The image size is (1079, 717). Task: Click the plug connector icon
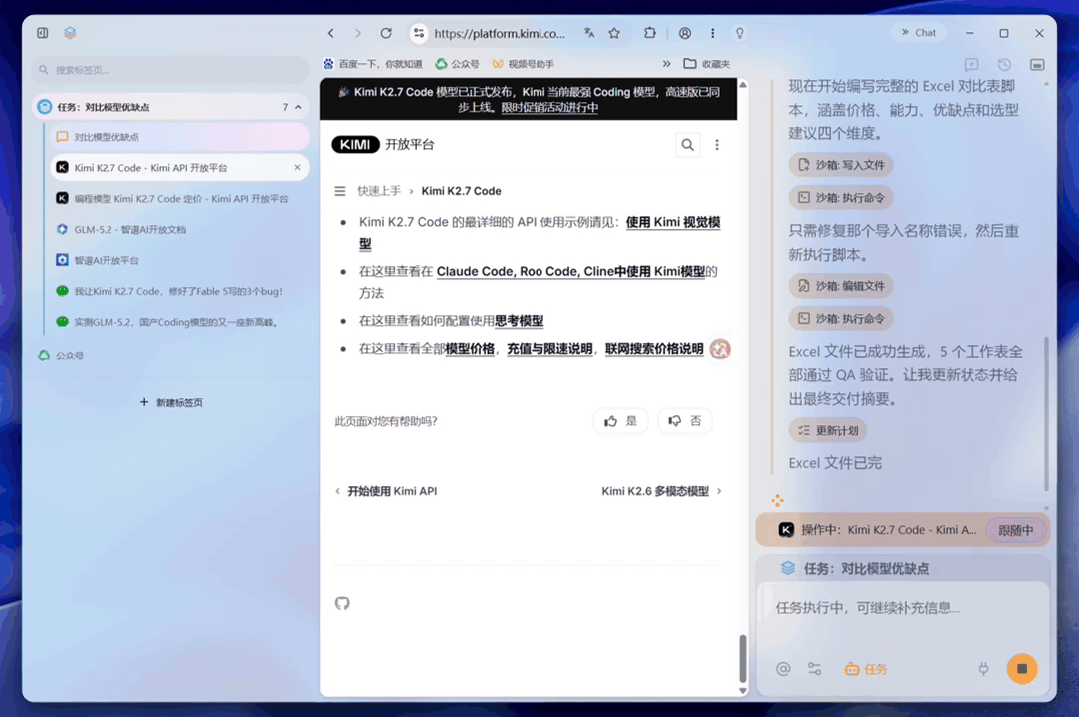click(983, 669)
